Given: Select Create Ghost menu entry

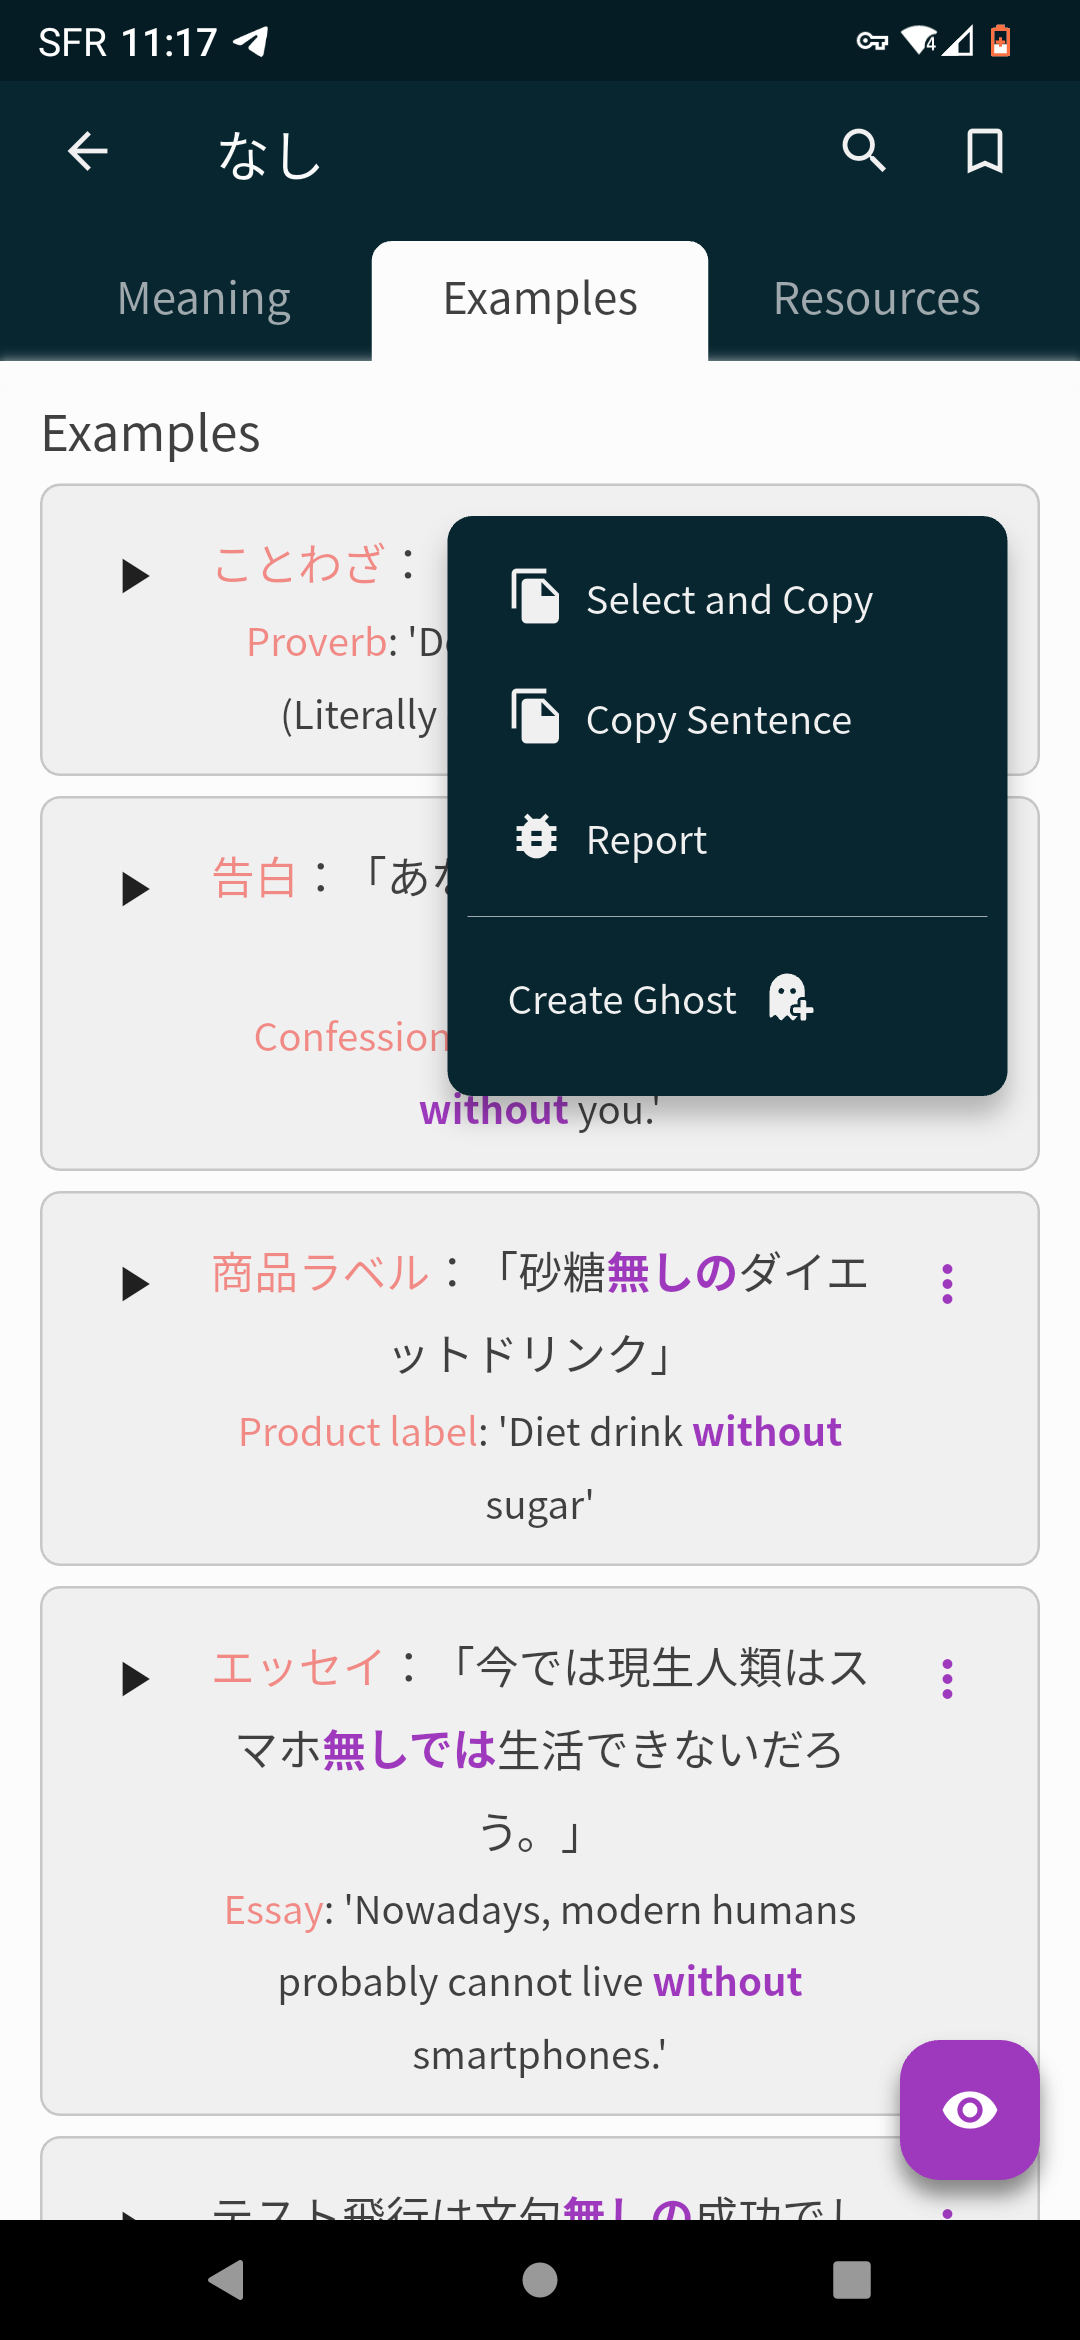Looking at the screenshot, I should tap(622, 1000).
